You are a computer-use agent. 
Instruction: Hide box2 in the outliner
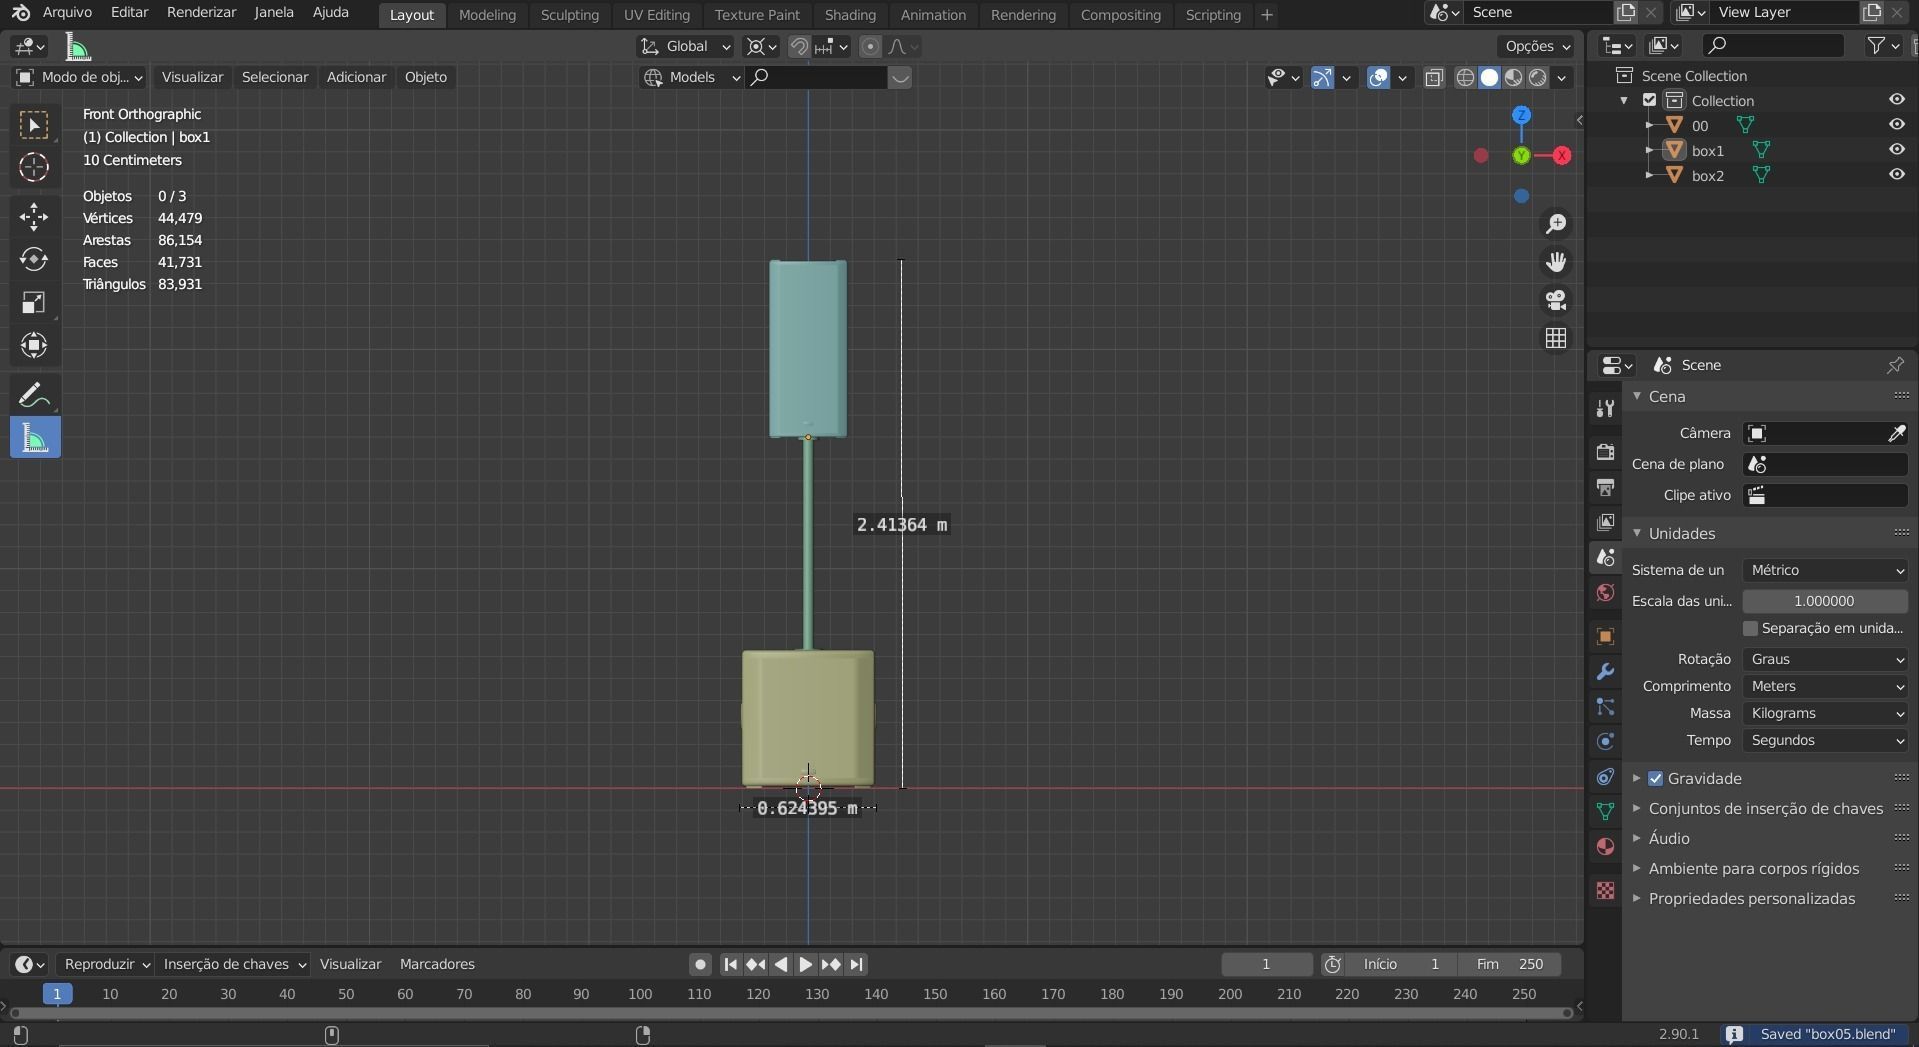[1896, 175]
